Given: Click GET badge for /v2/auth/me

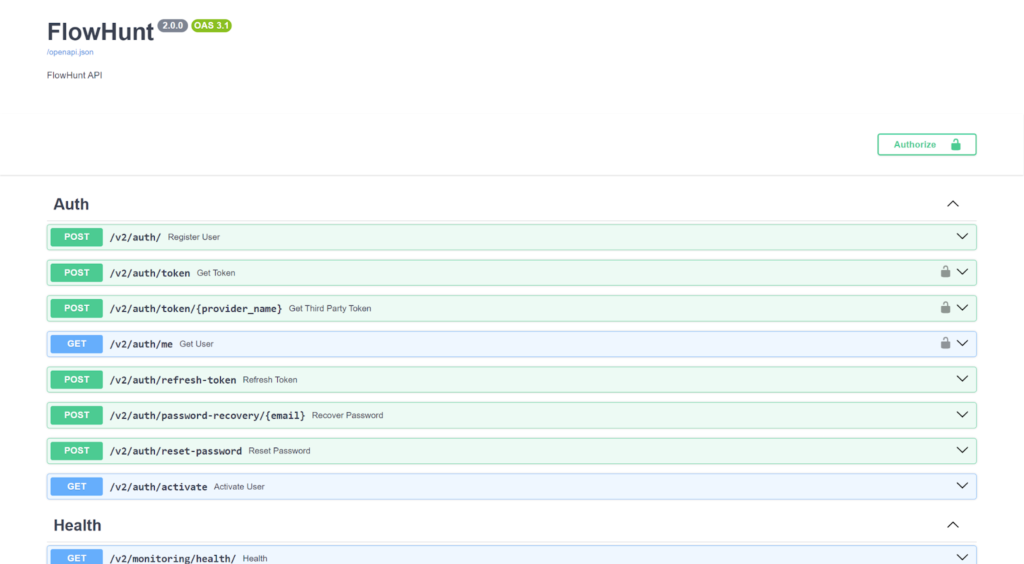Looking at the screenshot, I should point(76,344).
